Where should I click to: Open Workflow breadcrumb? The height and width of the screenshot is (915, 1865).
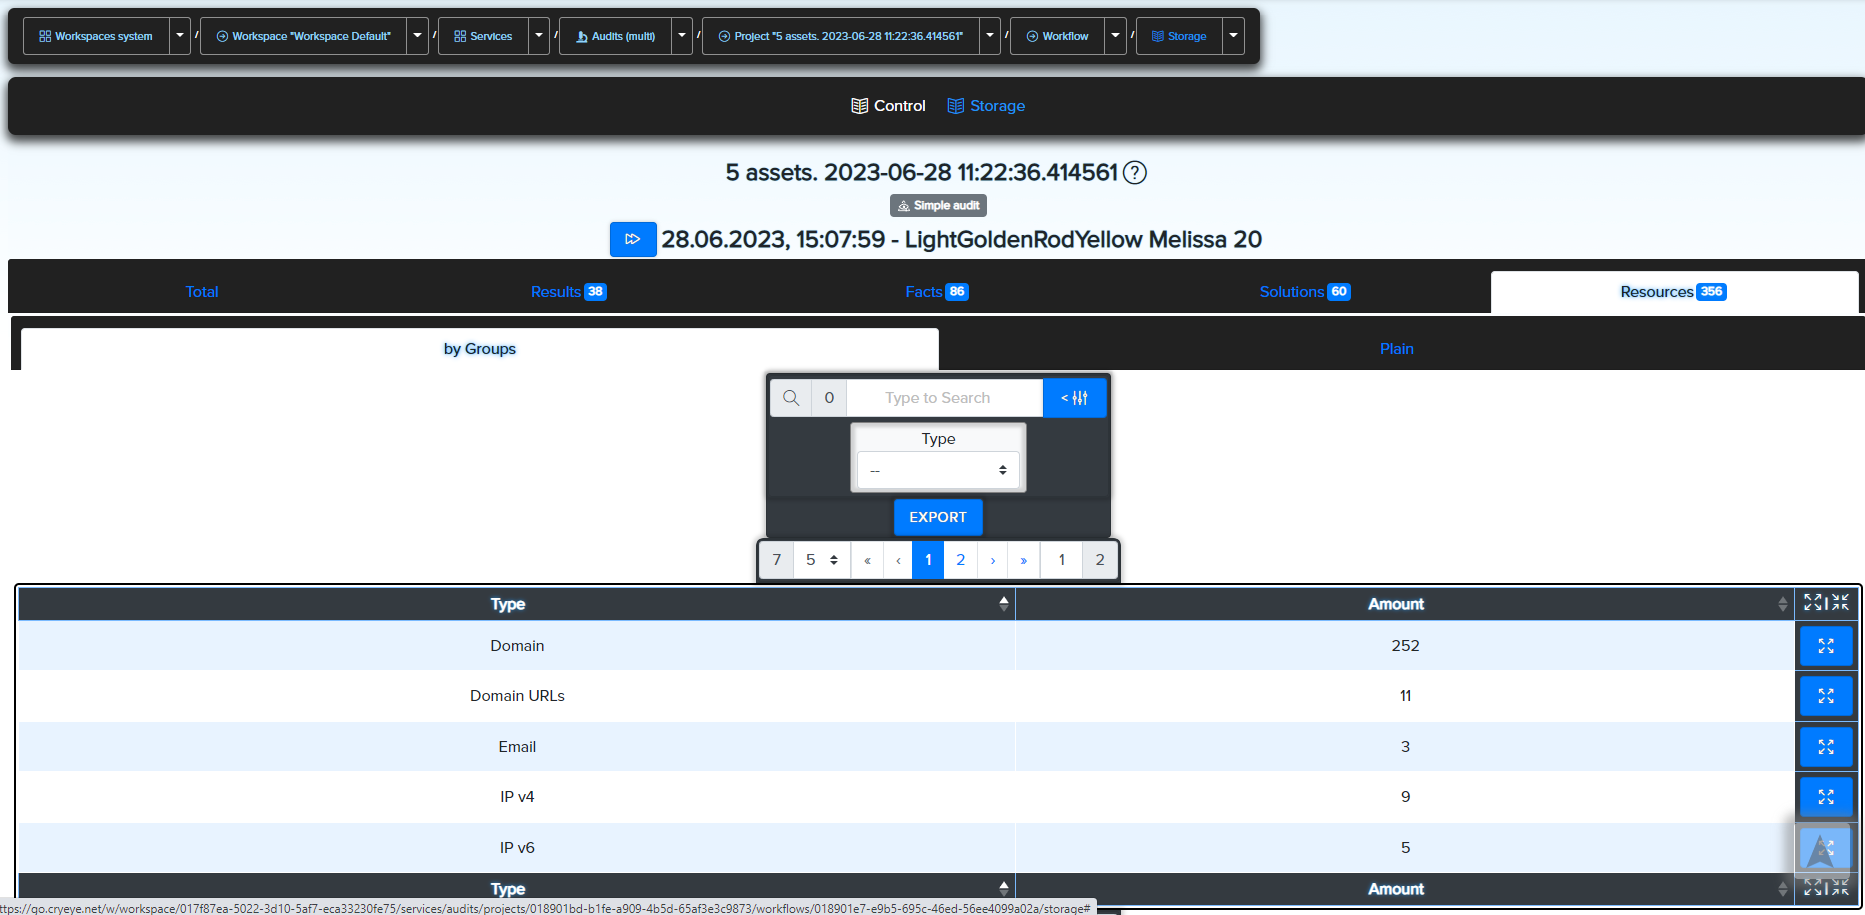click(x=1057, y=36)
